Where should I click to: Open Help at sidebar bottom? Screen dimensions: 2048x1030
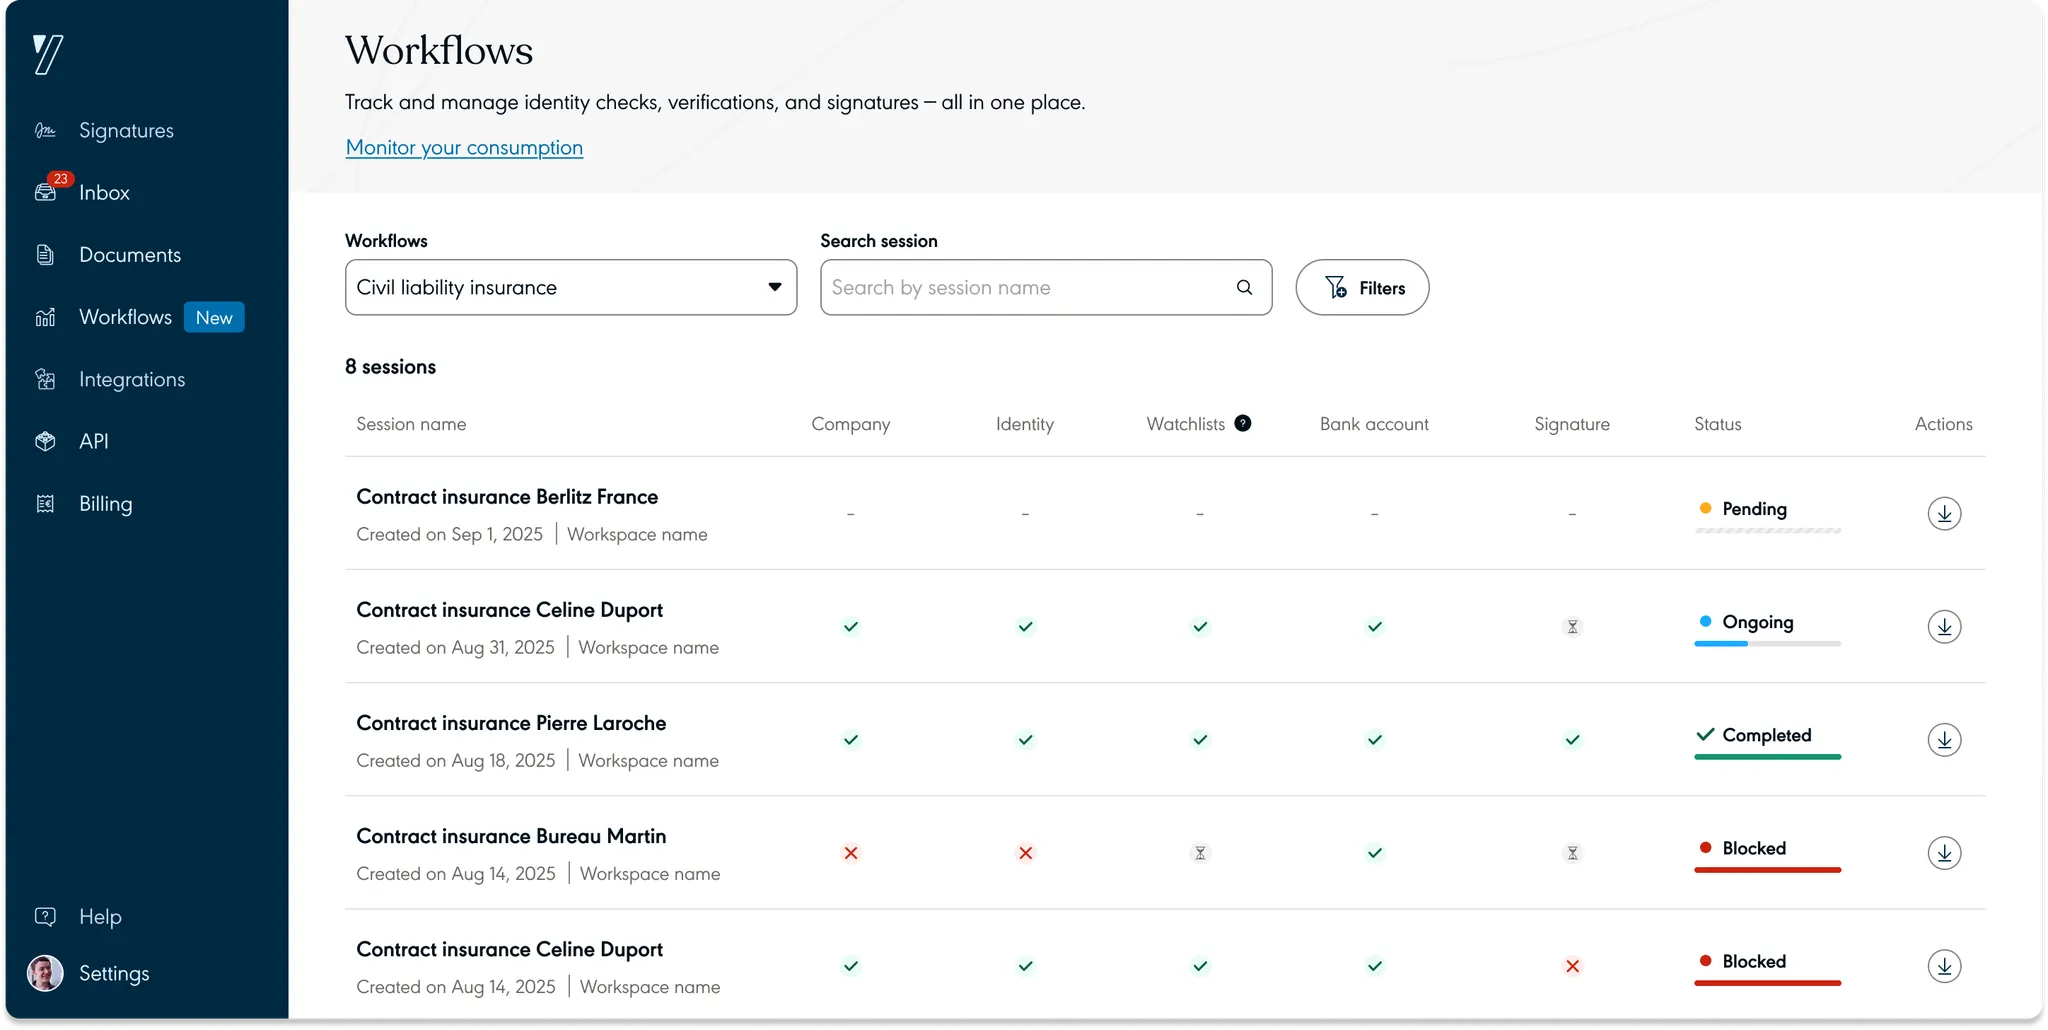point(100,916)
